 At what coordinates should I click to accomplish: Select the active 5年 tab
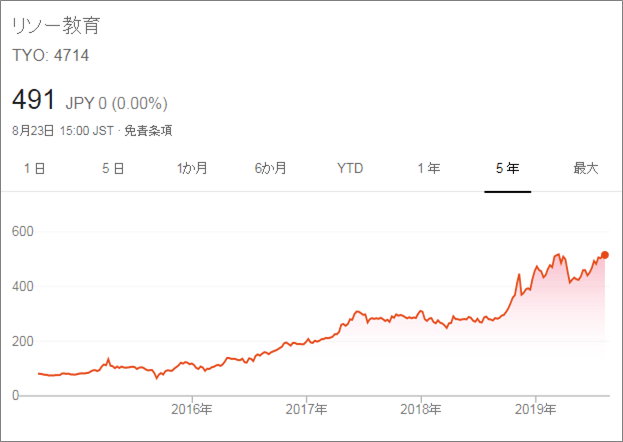[507, 168]
